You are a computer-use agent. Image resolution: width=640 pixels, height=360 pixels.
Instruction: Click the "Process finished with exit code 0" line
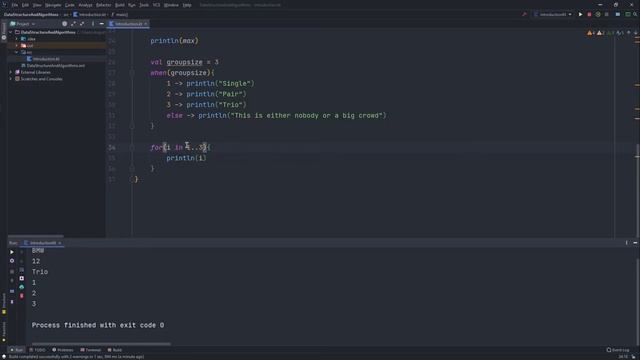point(98,325)
